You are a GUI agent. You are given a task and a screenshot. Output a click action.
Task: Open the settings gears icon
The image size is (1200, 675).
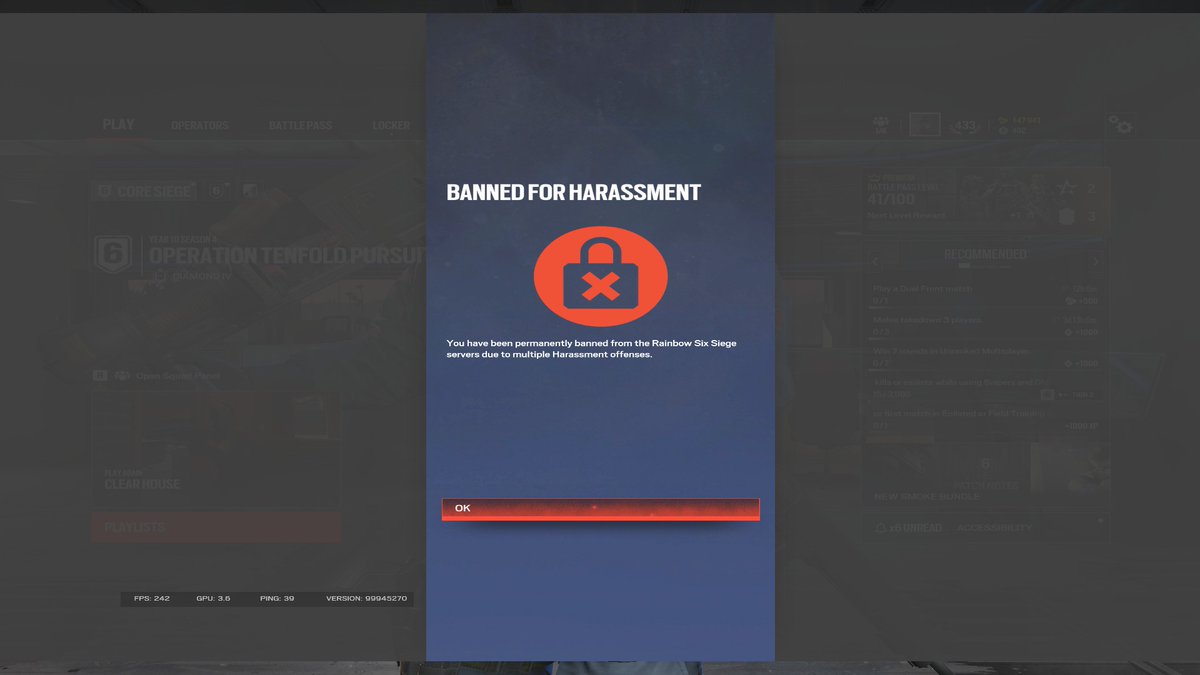pos(1120,125)
